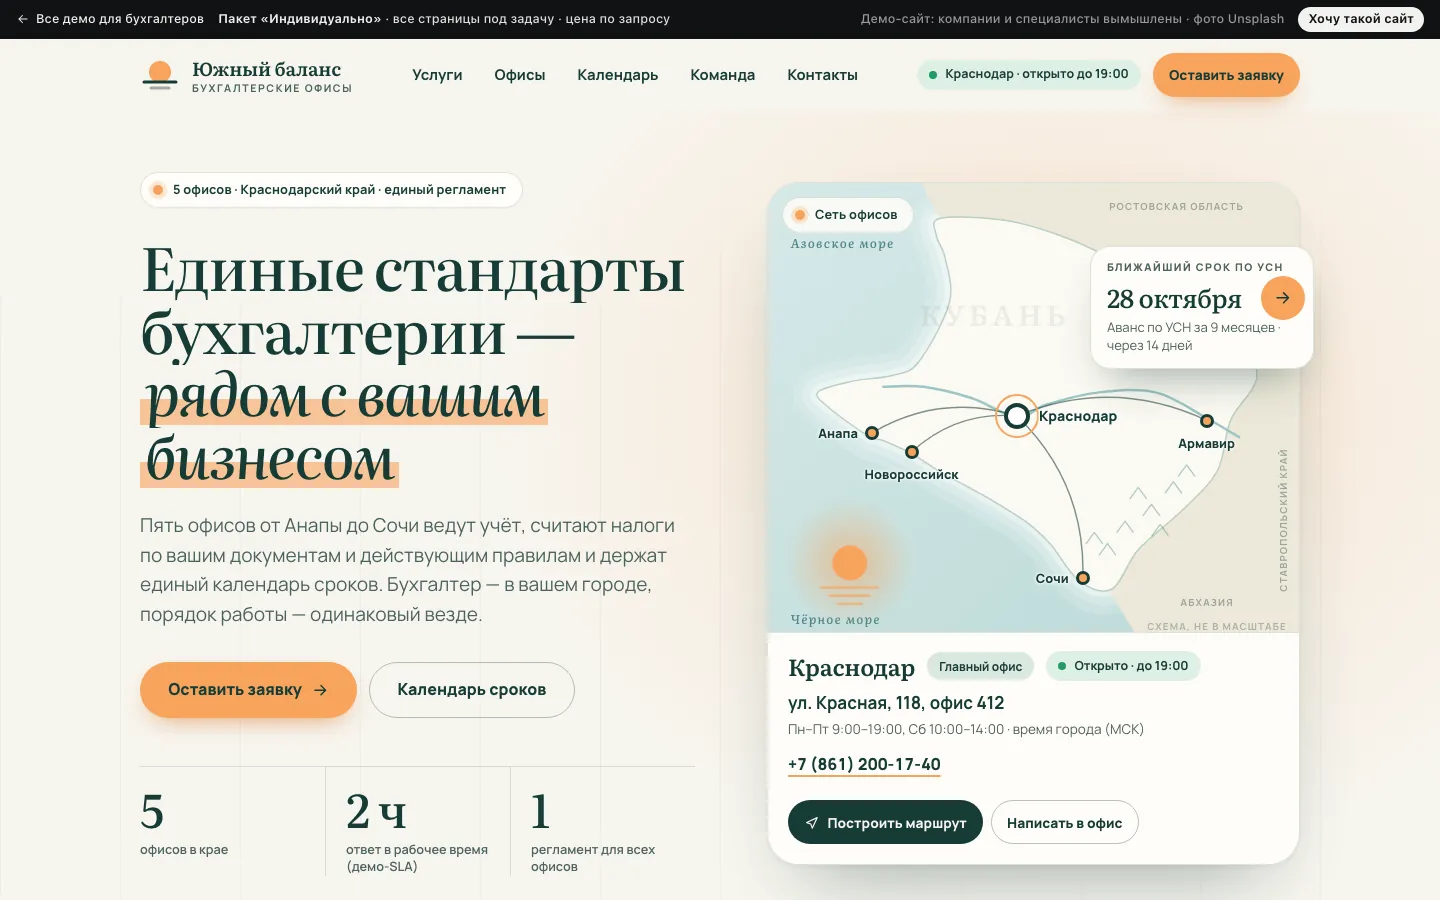Click the 'Новороссийск' label on the map
The width and height of the screenshot is (1440, 900).
pyautogui.click(x=911, y=475)
